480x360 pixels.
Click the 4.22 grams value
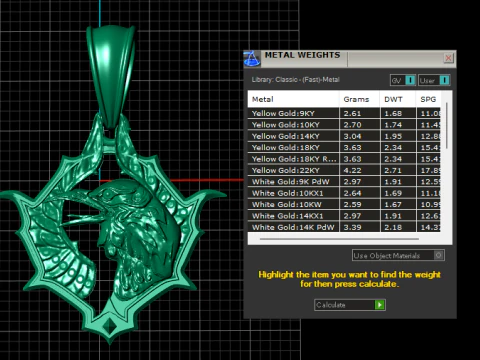pos(352,170)
